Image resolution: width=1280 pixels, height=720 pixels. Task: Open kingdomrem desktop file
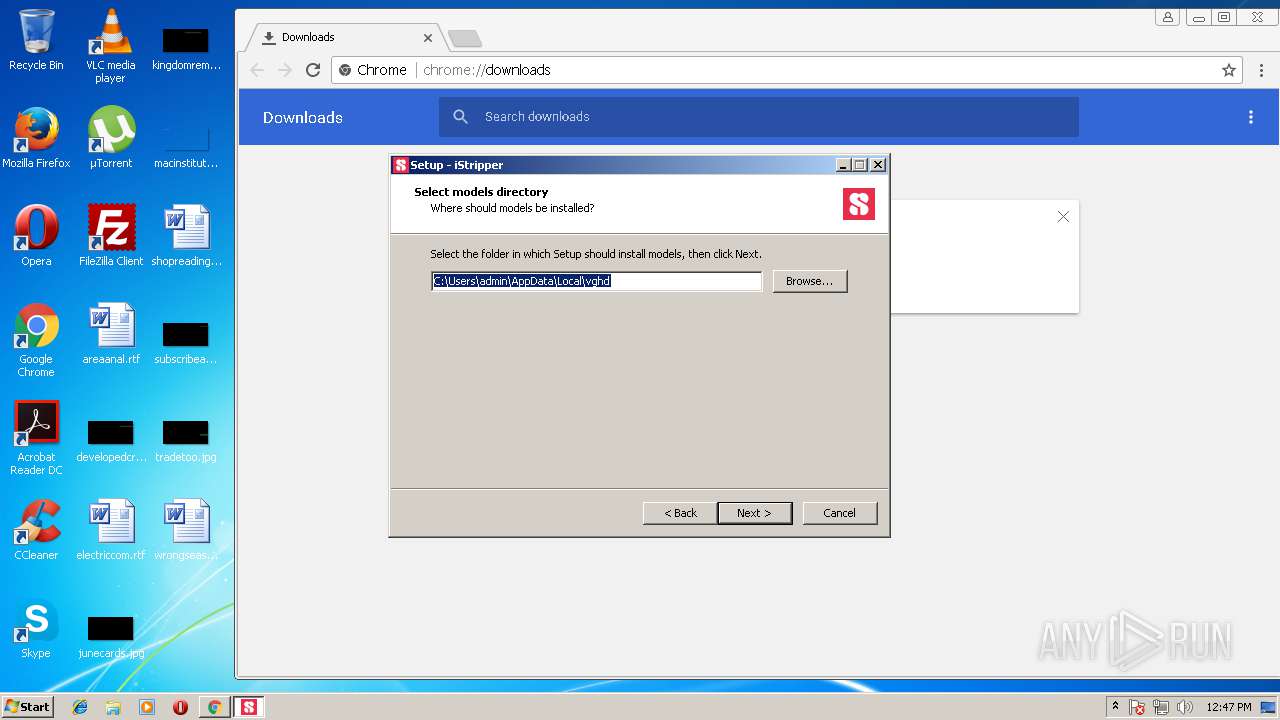[186, 48]
